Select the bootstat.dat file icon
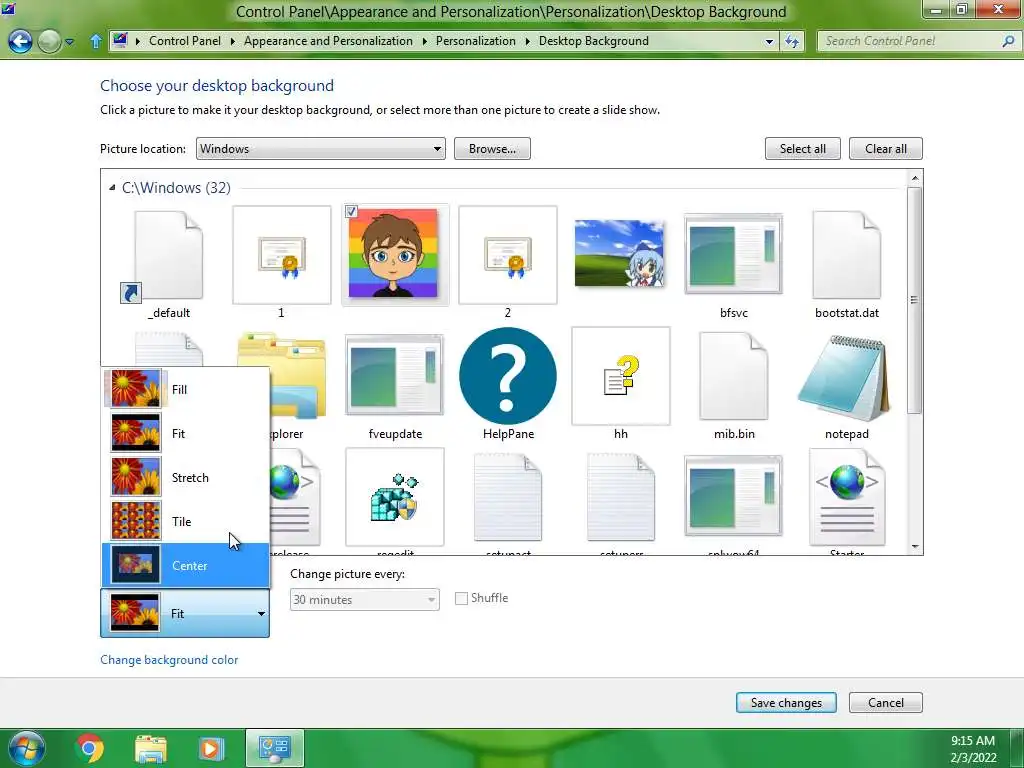The image size is (1024, 768). [x=846, y=255]
